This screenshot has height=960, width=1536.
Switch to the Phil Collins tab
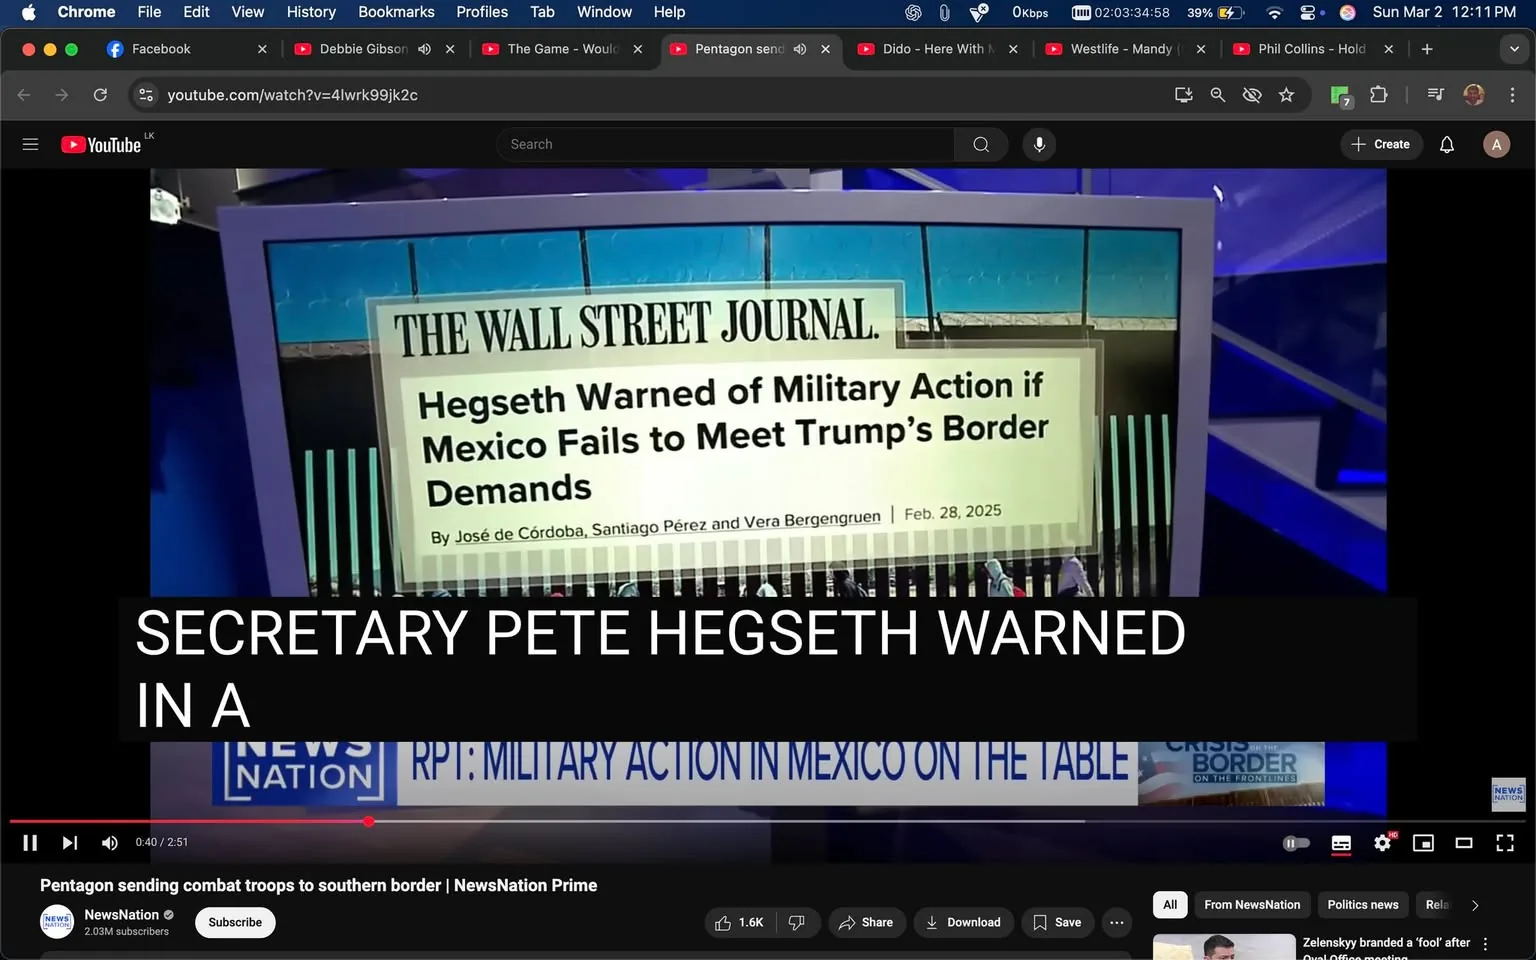[x=1310, y=48]
